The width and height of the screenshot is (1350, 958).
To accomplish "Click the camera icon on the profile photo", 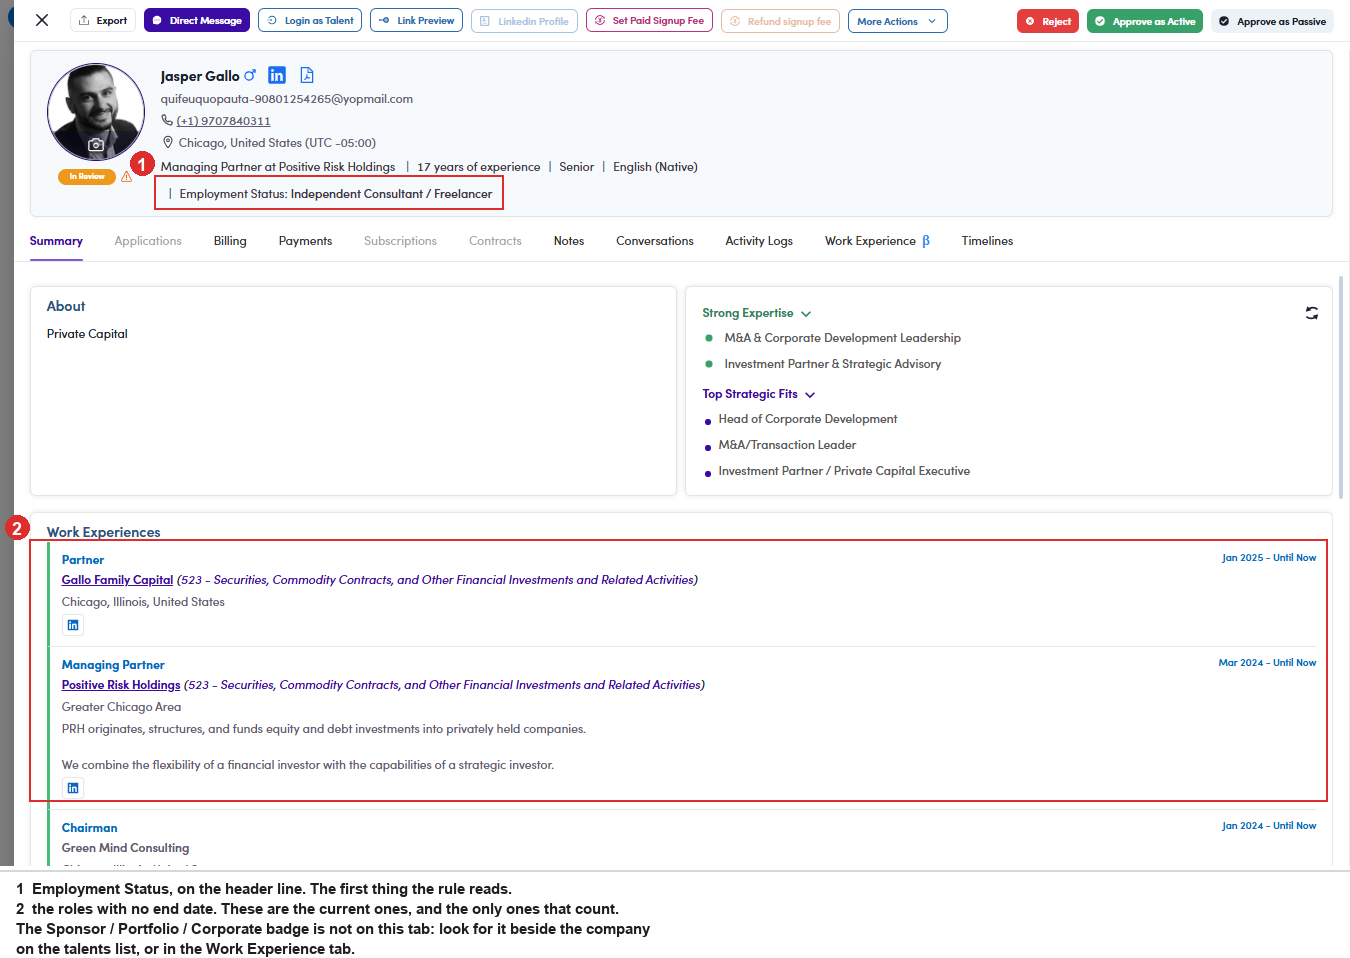I will [96, 145].
